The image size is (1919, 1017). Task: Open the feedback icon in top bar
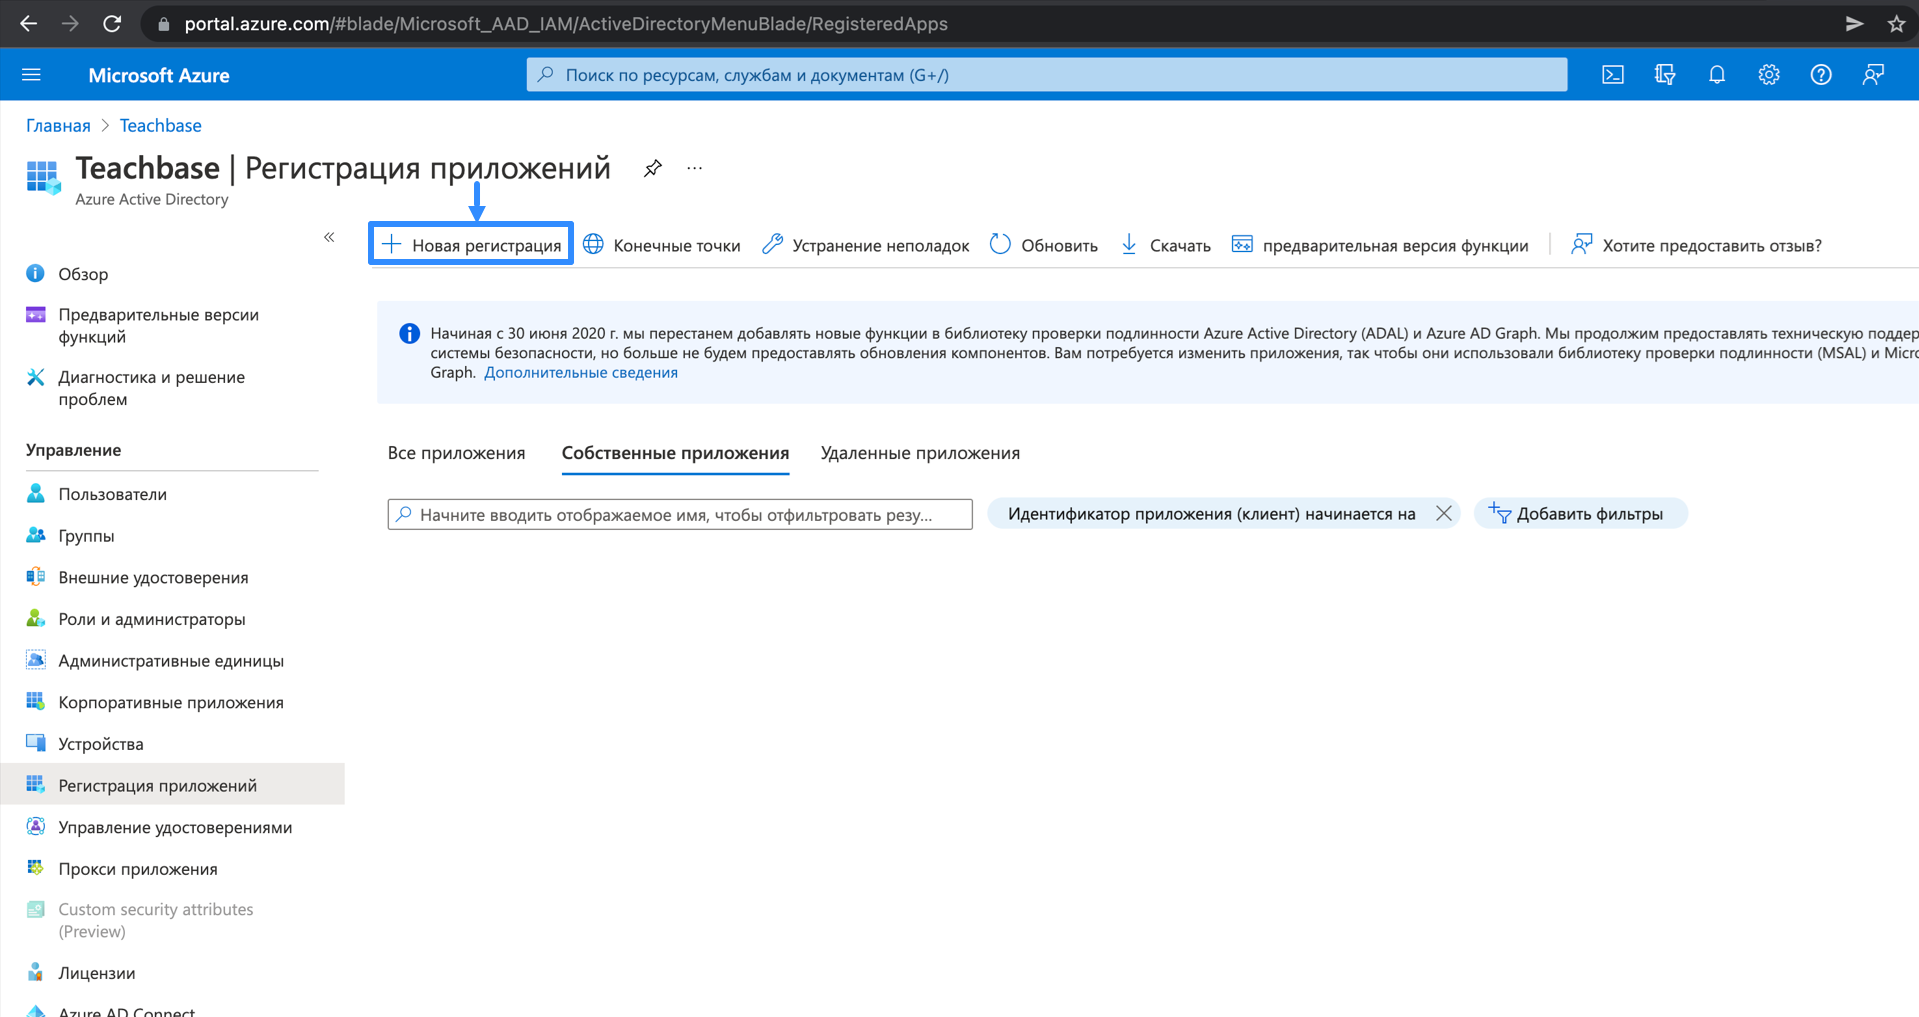pyautogui.click(x=1873, y=75)
